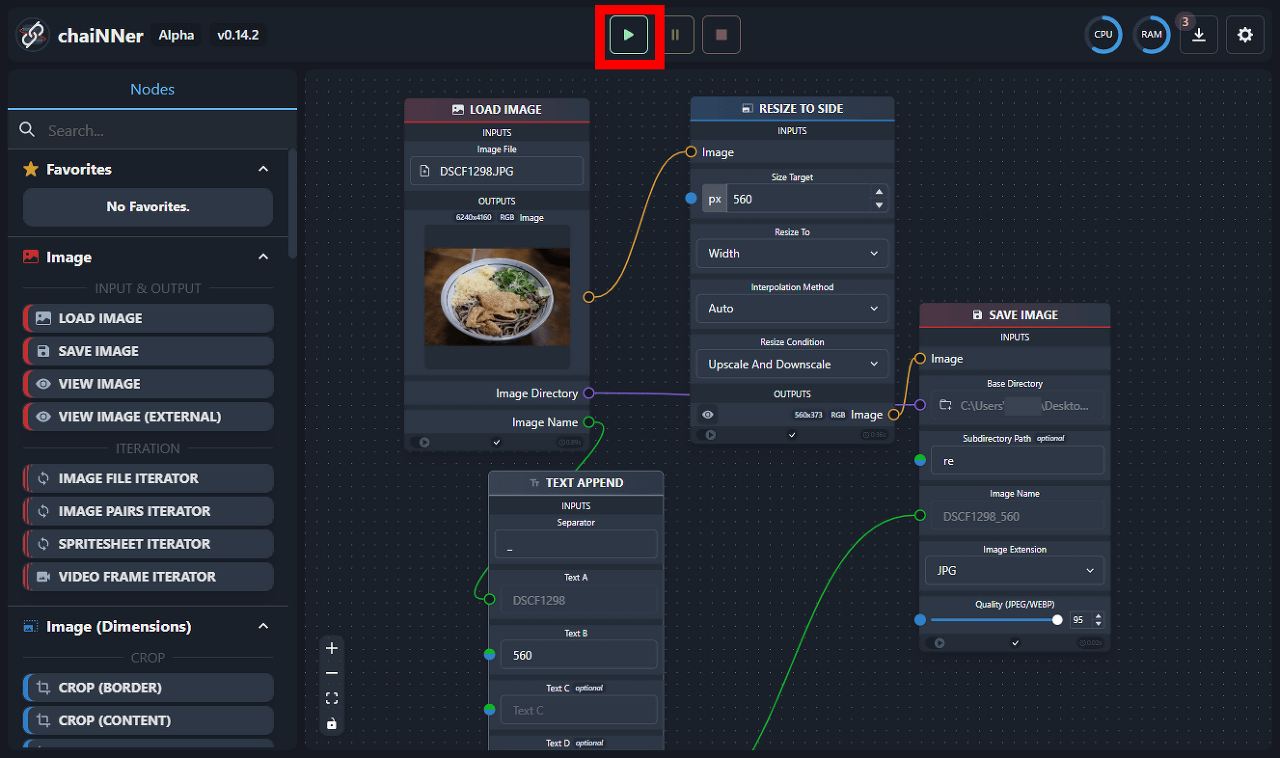Zoom out the node canvas

(332, 673)
